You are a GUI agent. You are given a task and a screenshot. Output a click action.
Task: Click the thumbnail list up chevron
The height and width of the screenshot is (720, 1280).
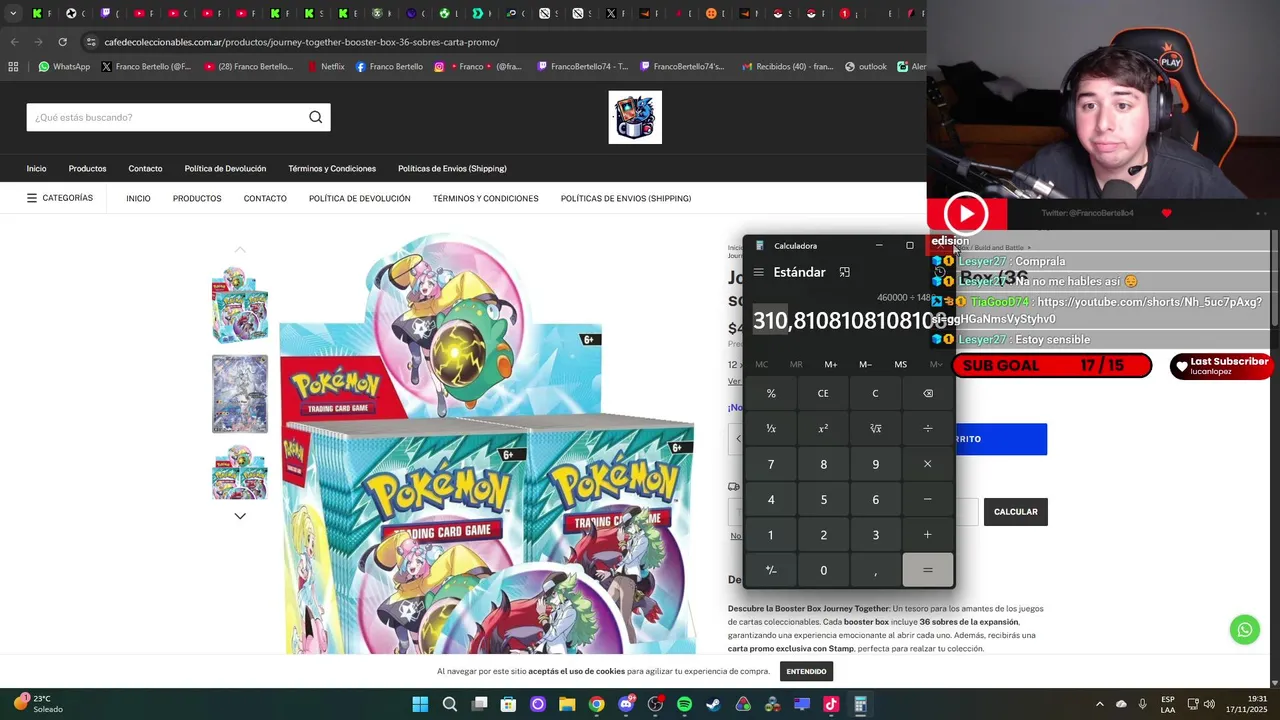point(240,249)
